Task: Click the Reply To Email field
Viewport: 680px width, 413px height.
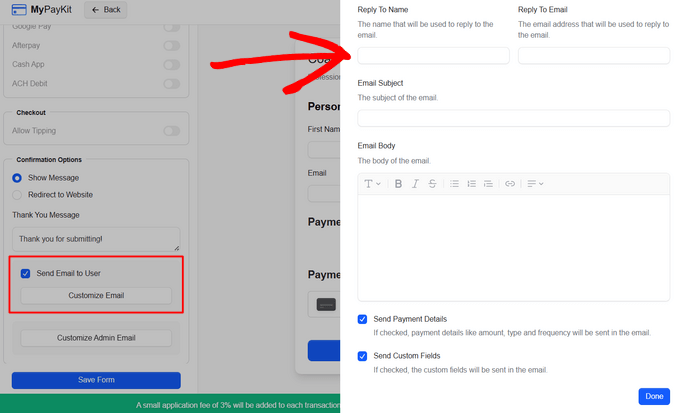Action: pos(593,56)
